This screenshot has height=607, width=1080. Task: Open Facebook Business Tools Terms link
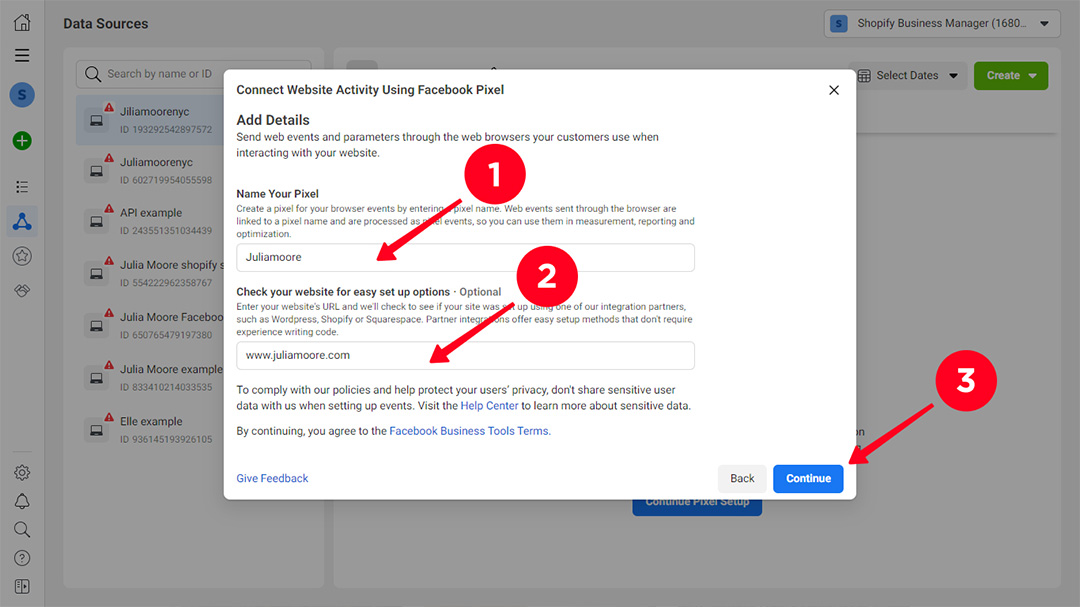pyautogui.click(x=470, y=431)
